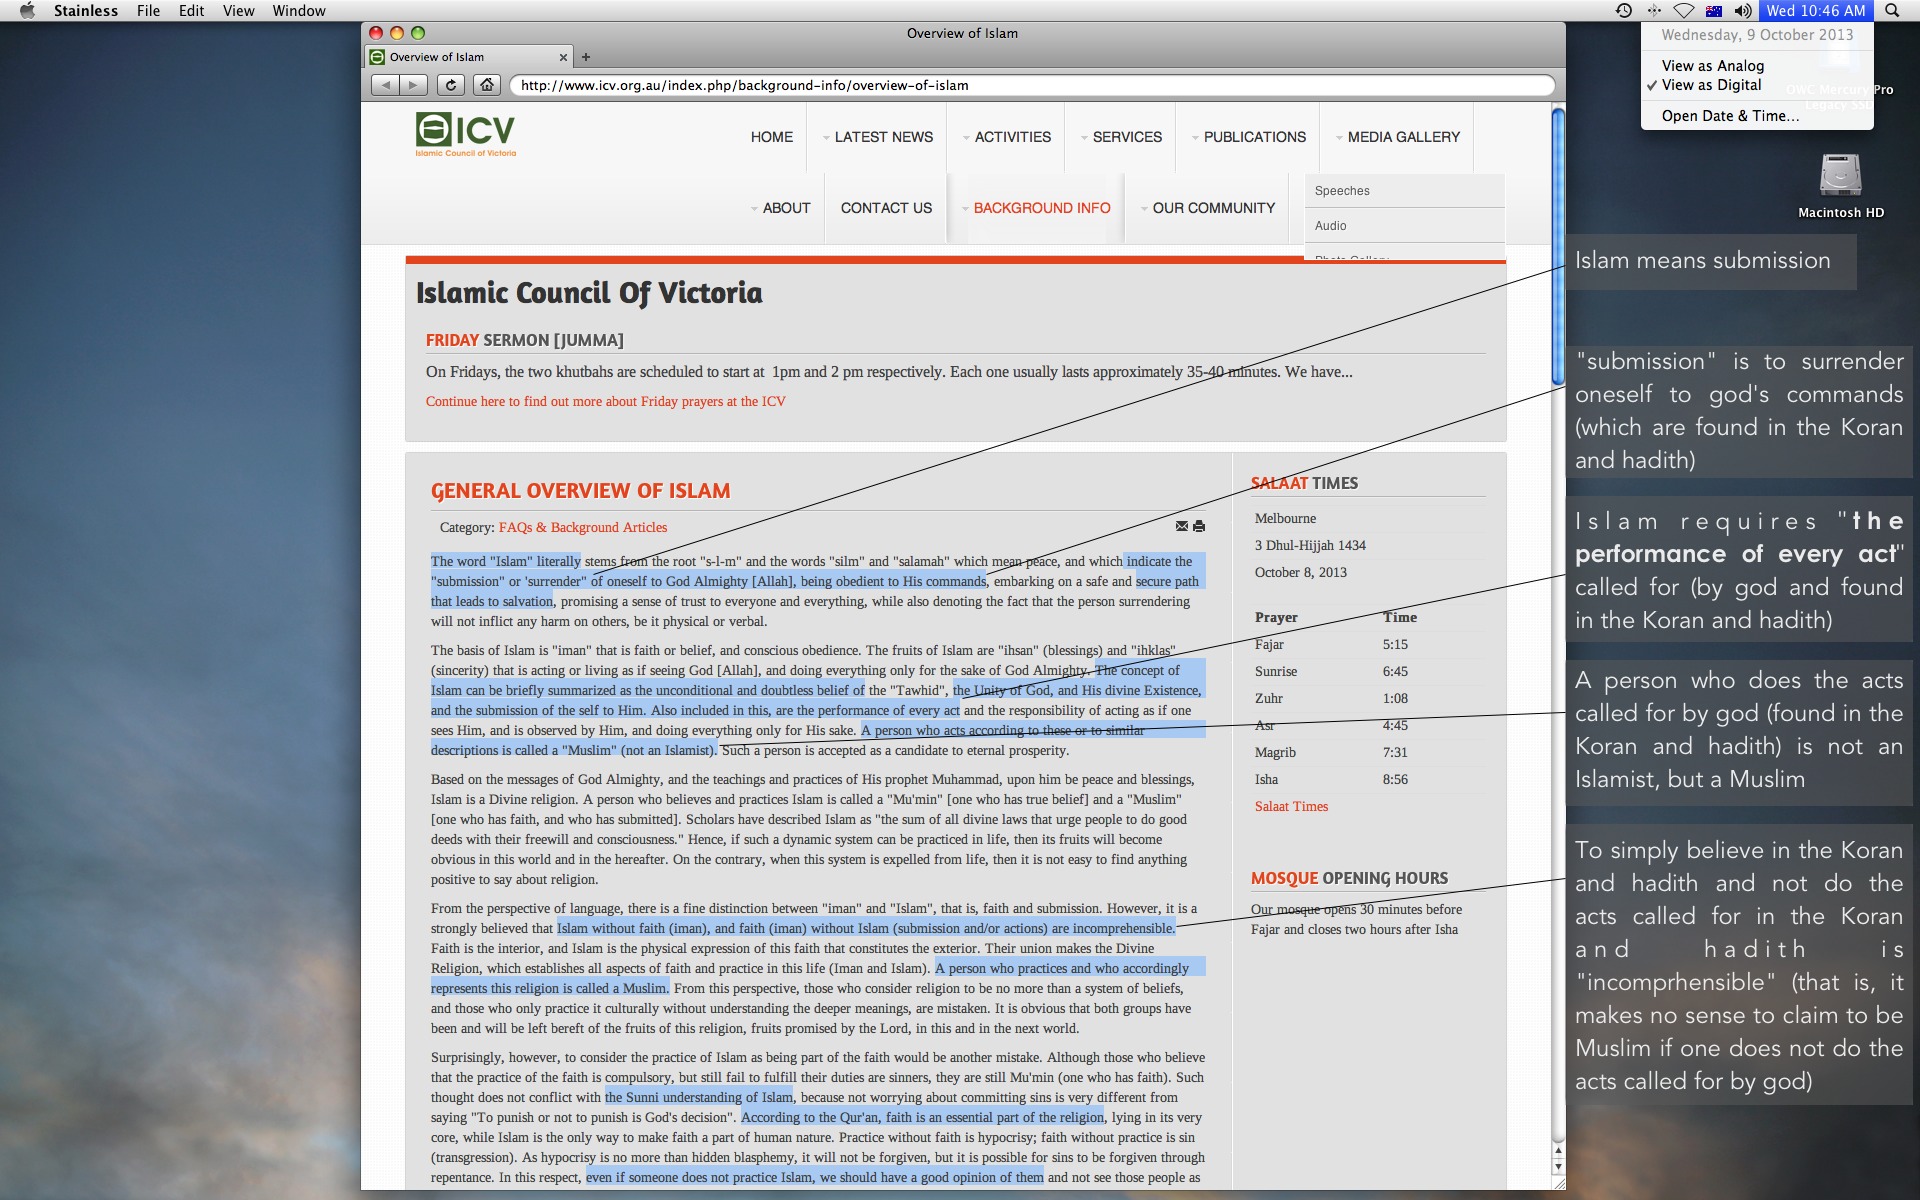Go to the home page icon in toolbar
The height and width of the screenshot is (1200, 1920).
(x=486, y=85)
